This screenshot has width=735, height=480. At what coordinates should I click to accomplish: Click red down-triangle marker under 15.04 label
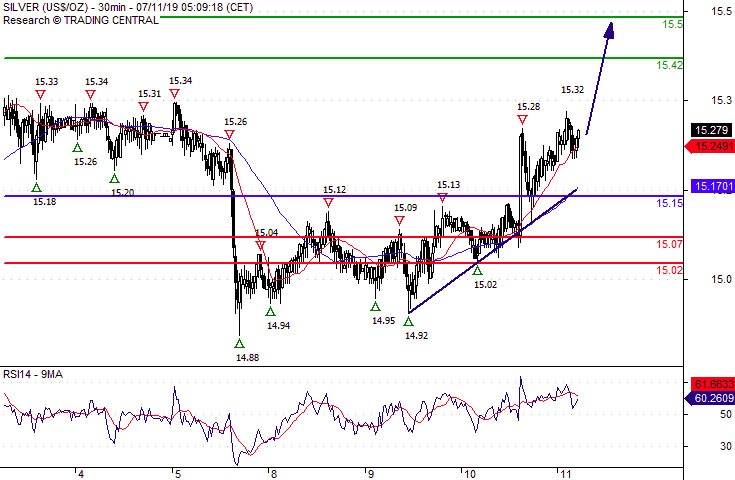click(x=261, y=246)
